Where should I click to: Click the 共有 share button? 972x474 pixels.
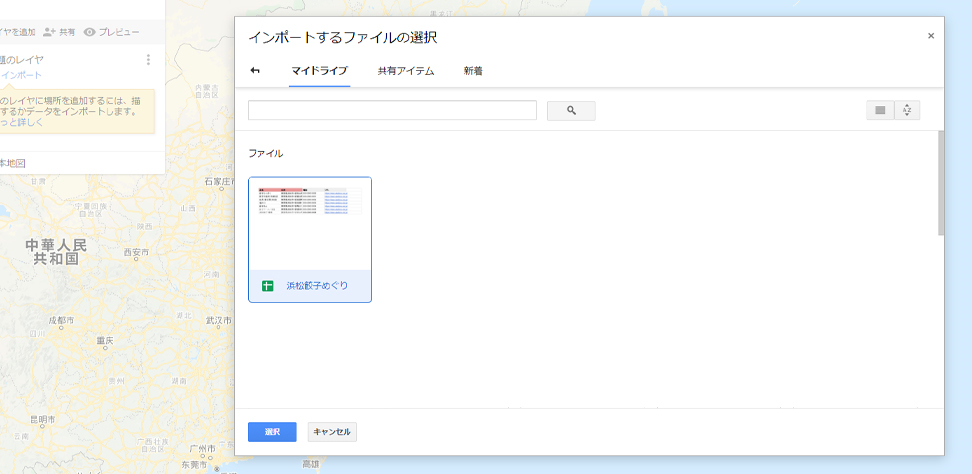(67, 32)
